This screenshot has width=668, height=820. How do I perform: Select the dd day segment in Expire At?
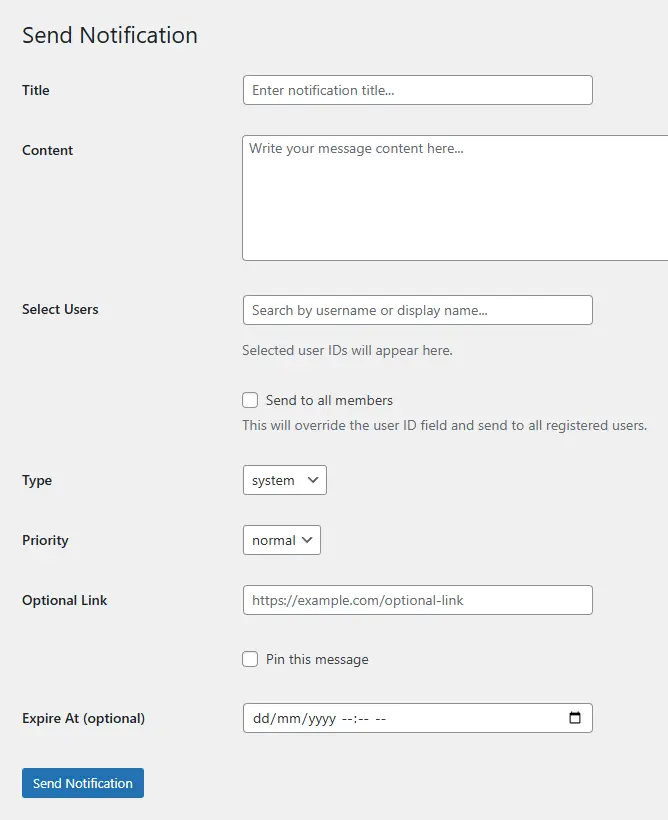(262, 718)
